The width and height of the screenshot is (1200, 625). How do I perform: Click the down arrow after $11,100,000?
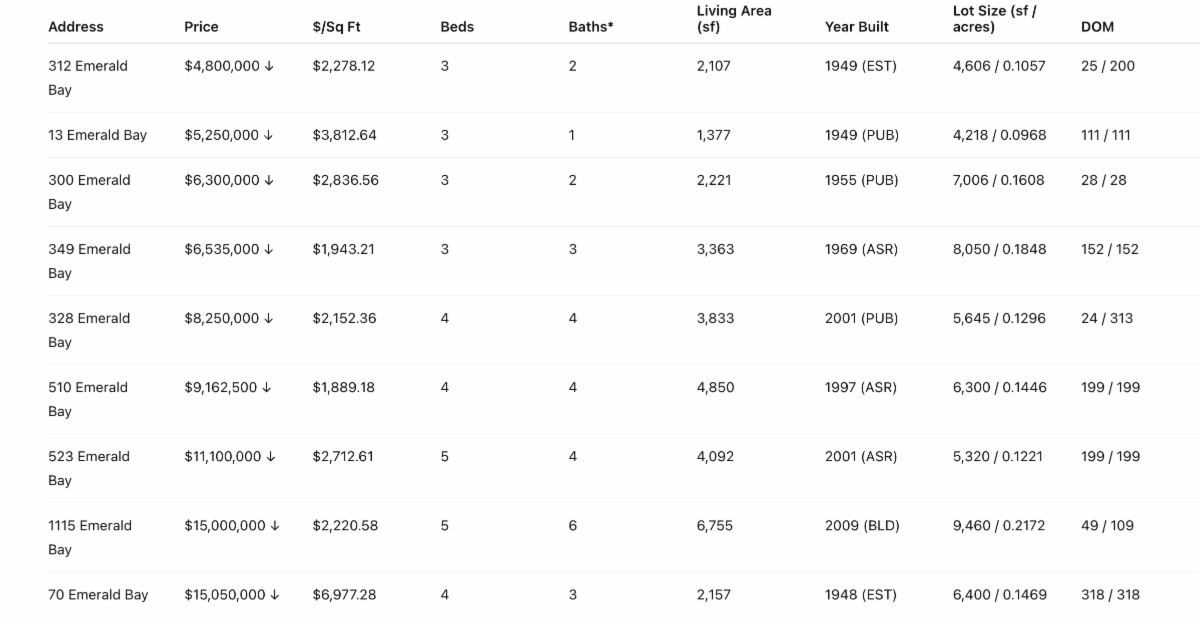tap(270, 457)
